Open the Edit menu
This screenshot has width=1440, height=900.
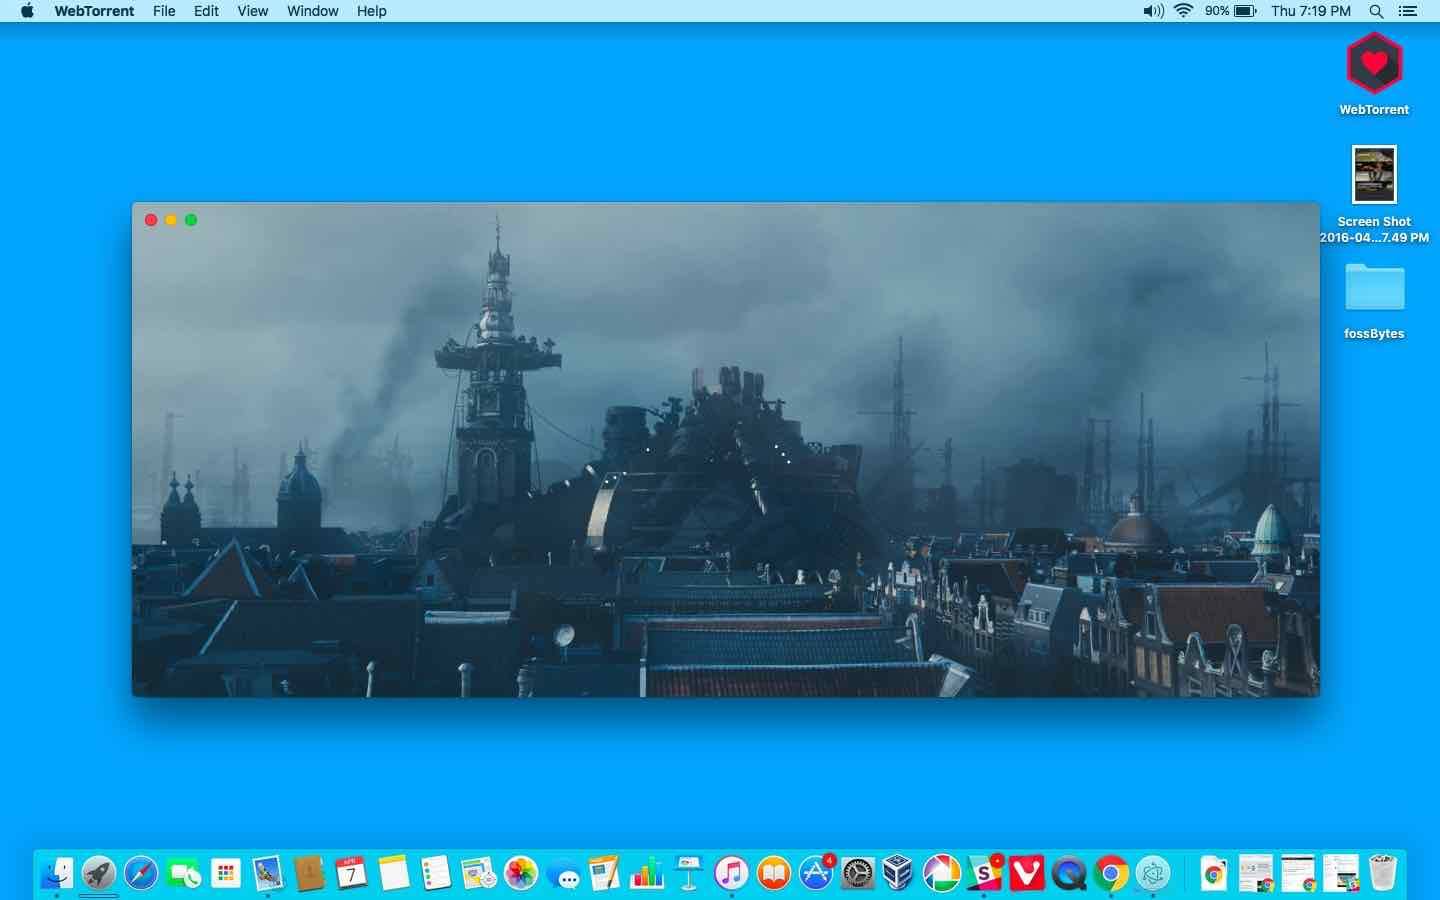[206, 11]
